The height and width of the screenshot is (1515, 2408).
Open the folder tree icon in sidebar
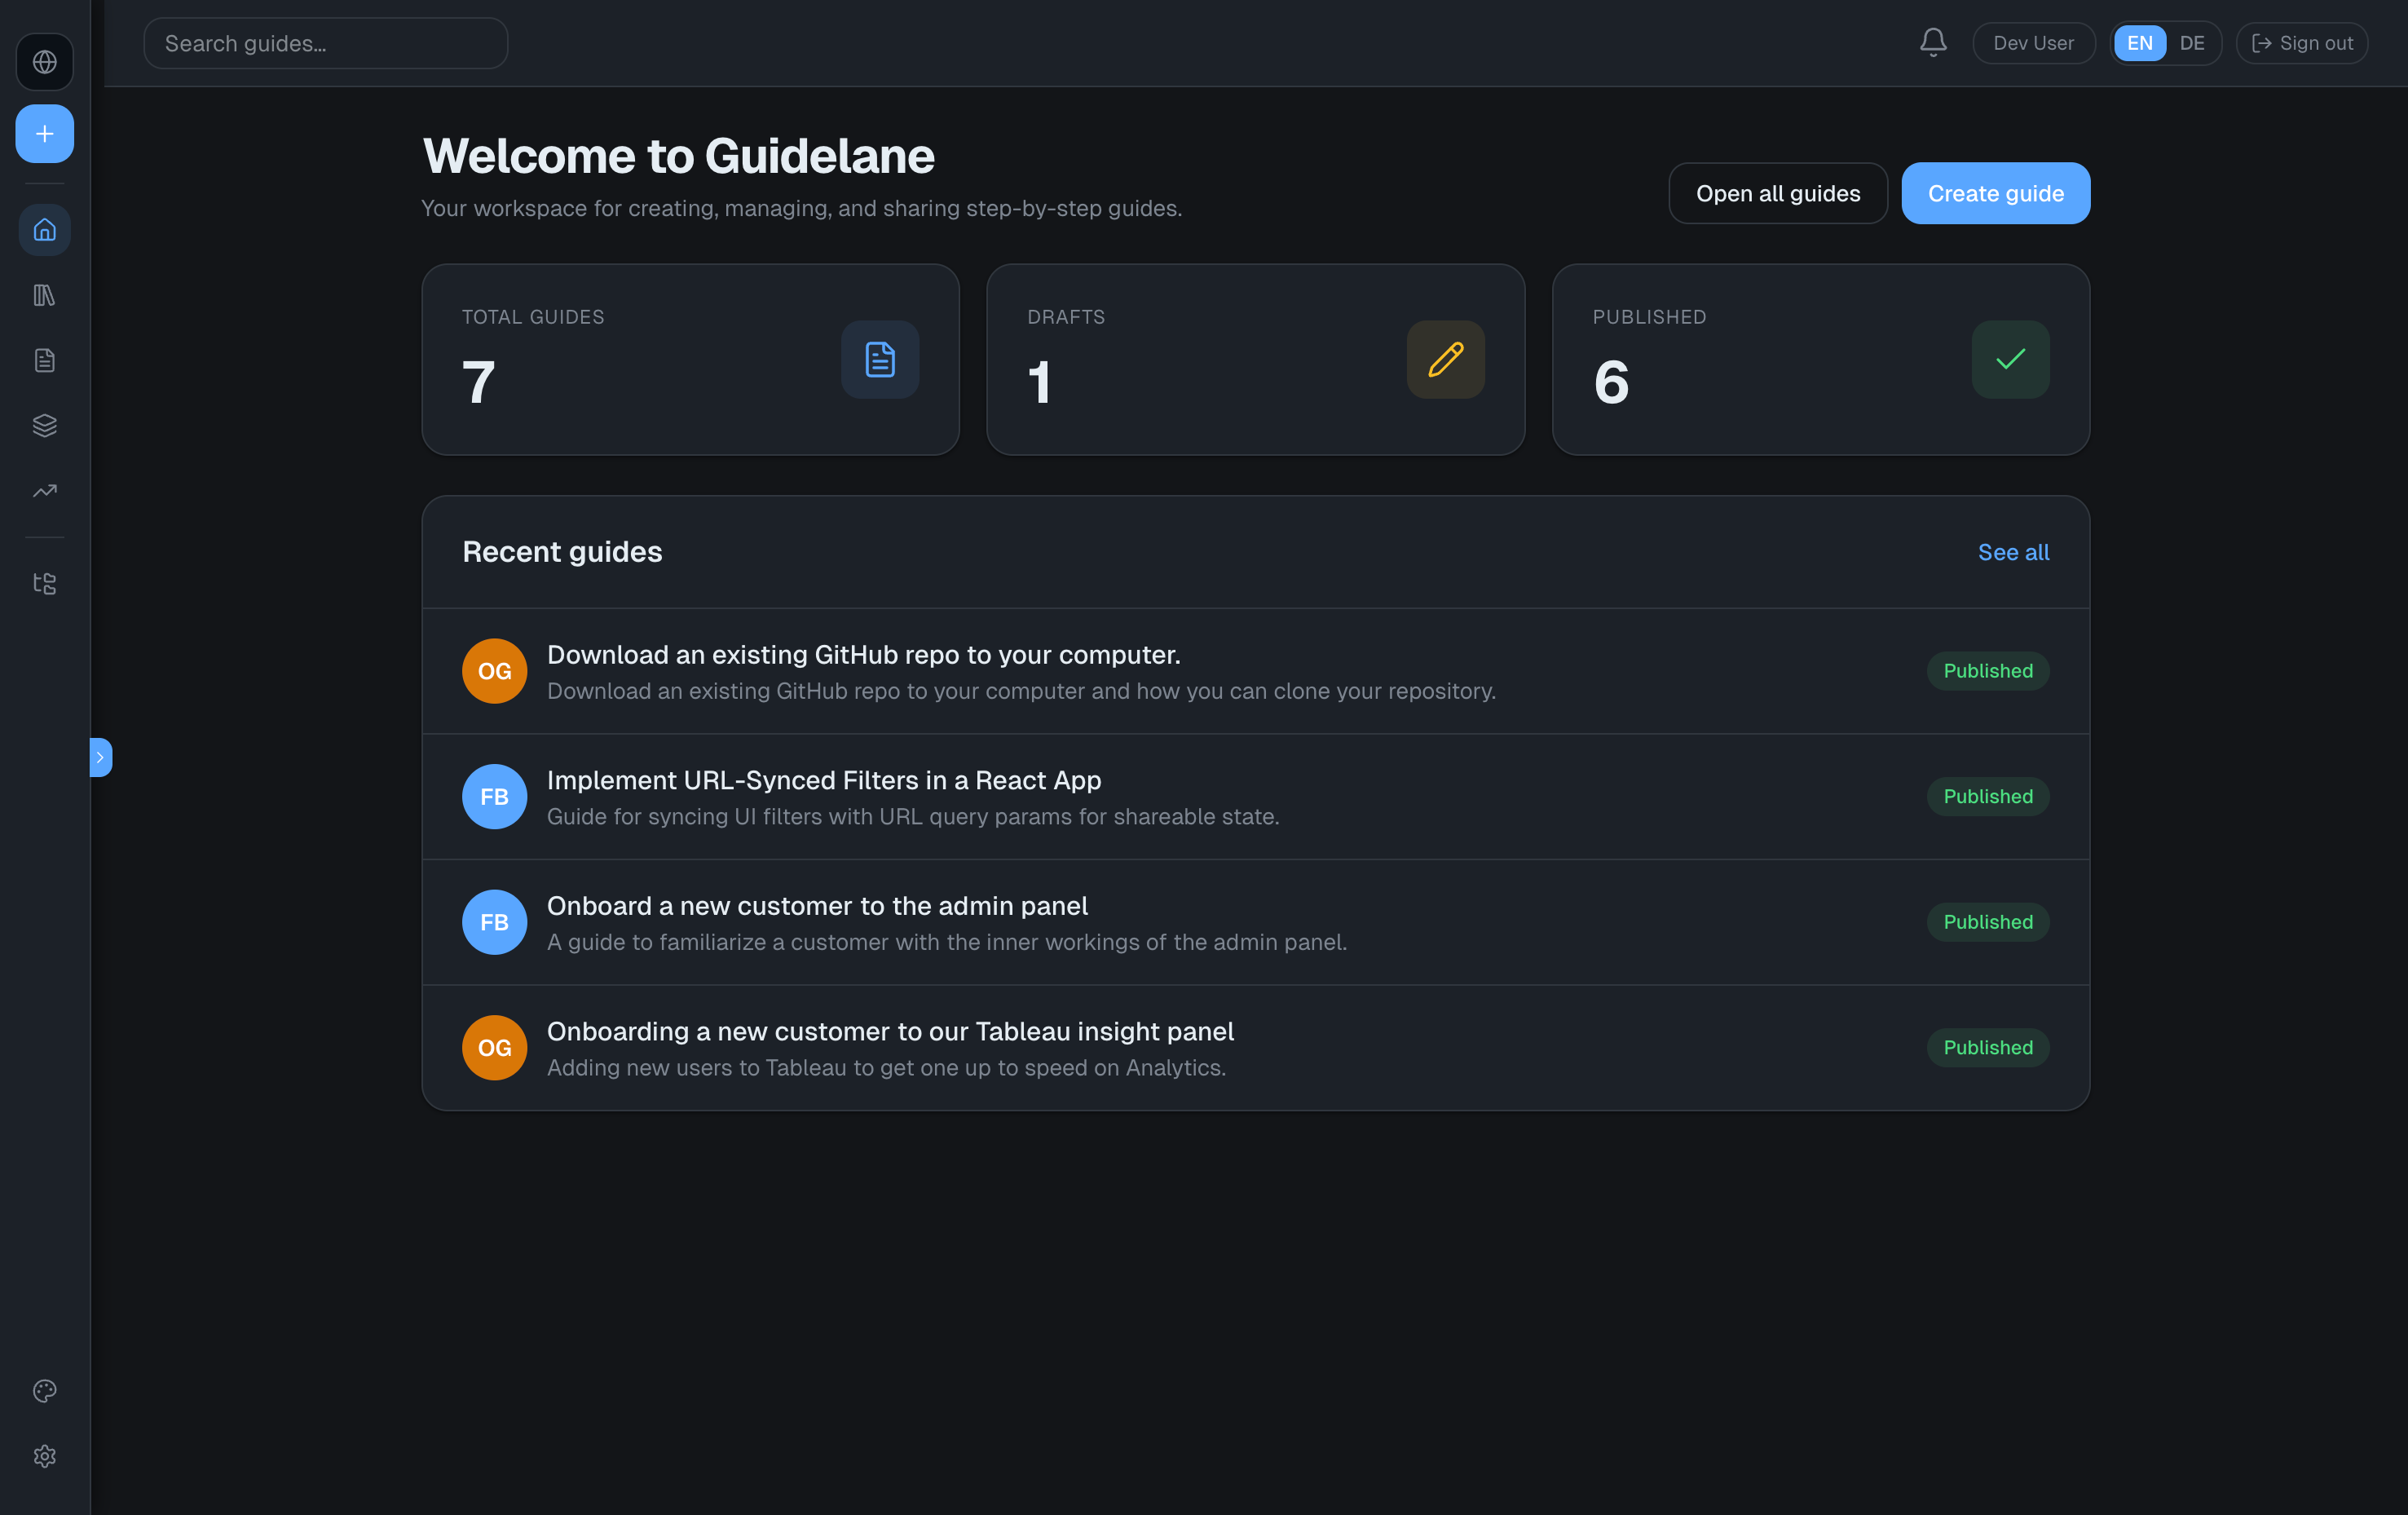coord(44,583)
